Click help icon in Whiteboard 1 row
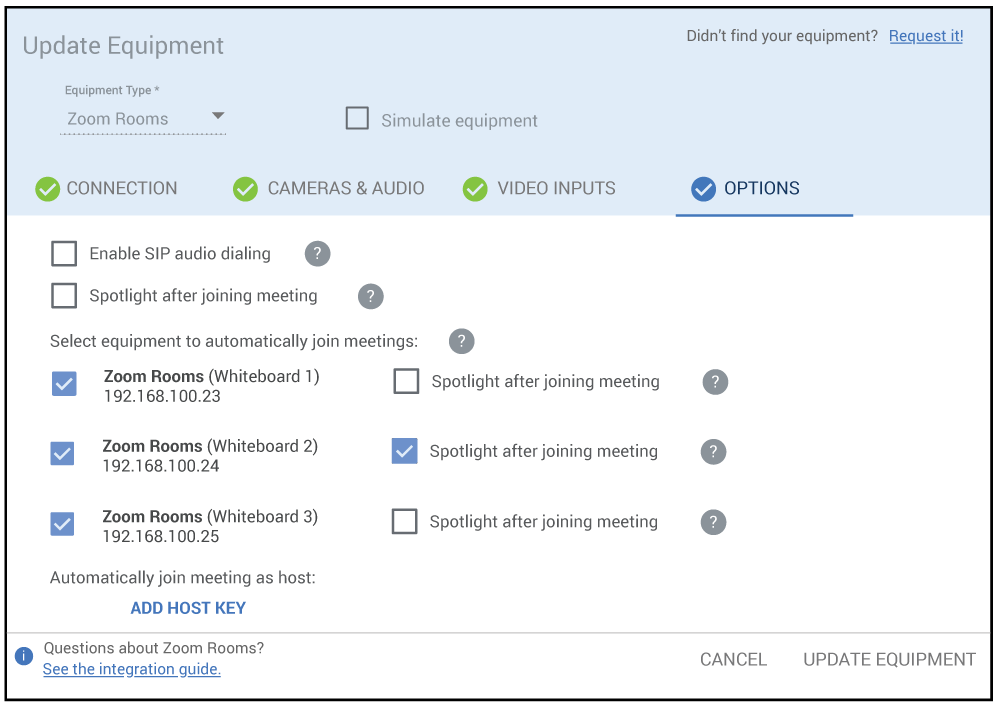The image size is (1000, 702). coord(715,382)
